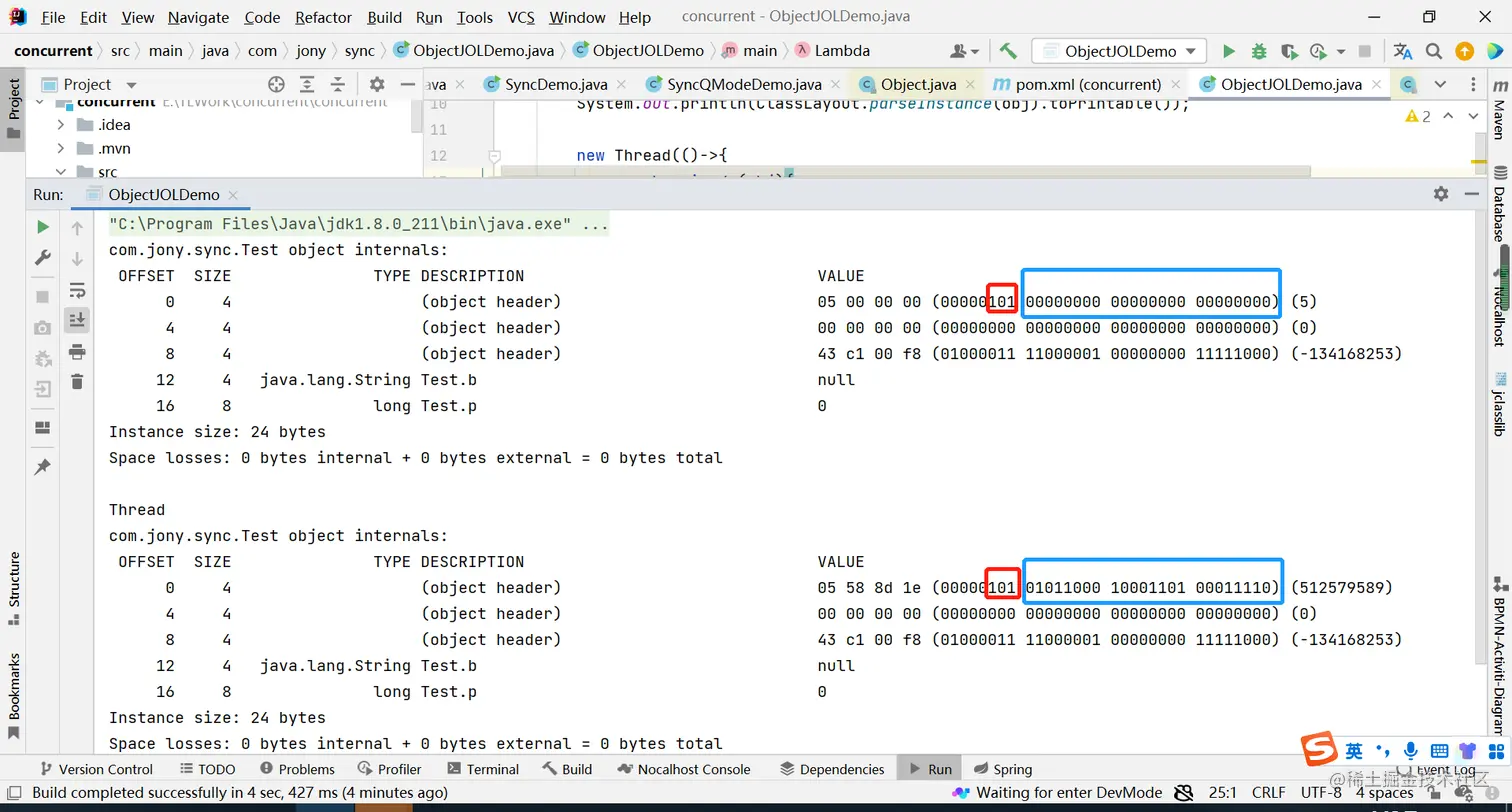The image size is (1512, 812).
Task: Run ObjectJOLDemo from the main toolbar
Action: click(x=1229, y=51)
